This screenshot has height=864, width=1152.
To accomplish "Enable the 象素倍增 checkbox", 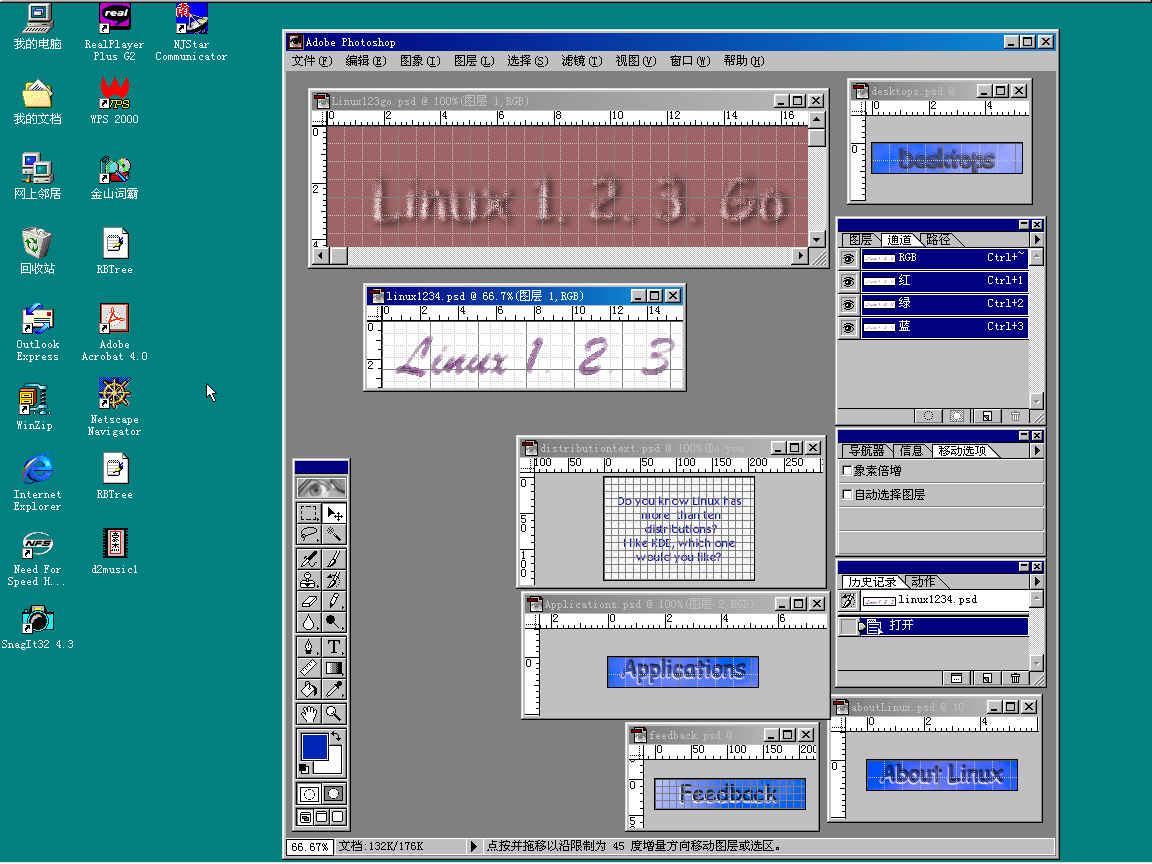I will click(x=848, y=470).
